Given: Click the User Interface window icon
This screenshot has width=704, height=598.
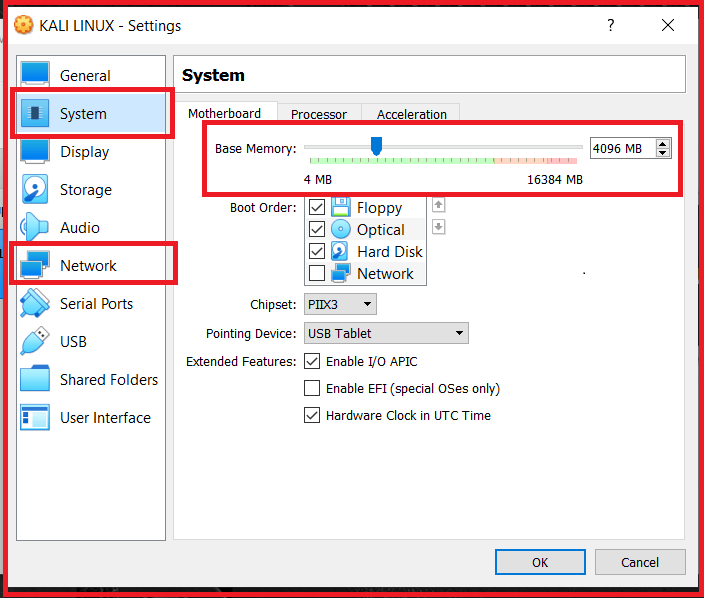Looking at the screenshot, I should [x=35, y=417].
